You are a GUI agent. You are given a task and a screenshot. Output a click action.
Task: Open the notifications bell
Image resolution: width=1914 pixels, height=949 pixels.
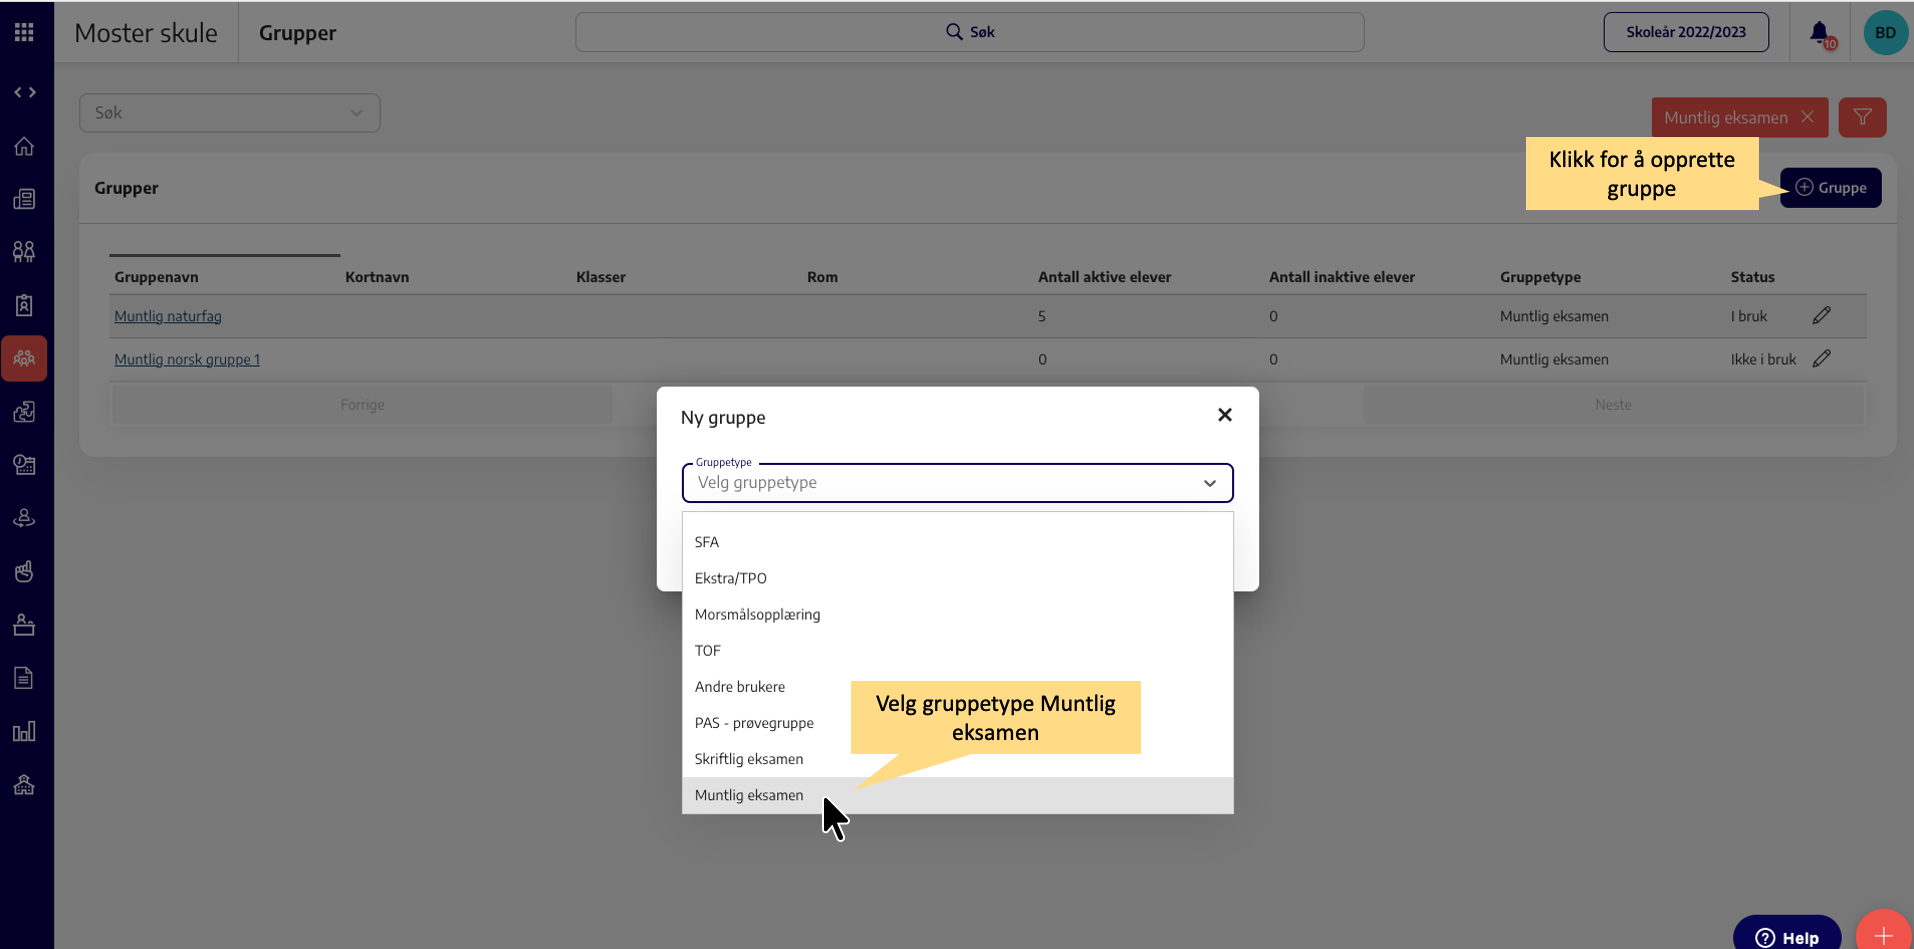point(1821,33)
